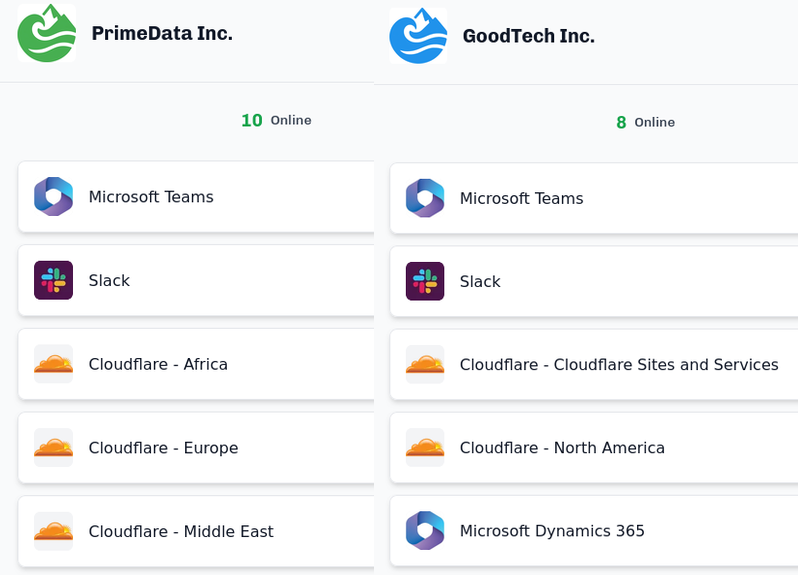798x575 pixels.
Task: Open Slack label under GoodTech
Action: click(480, 281)
